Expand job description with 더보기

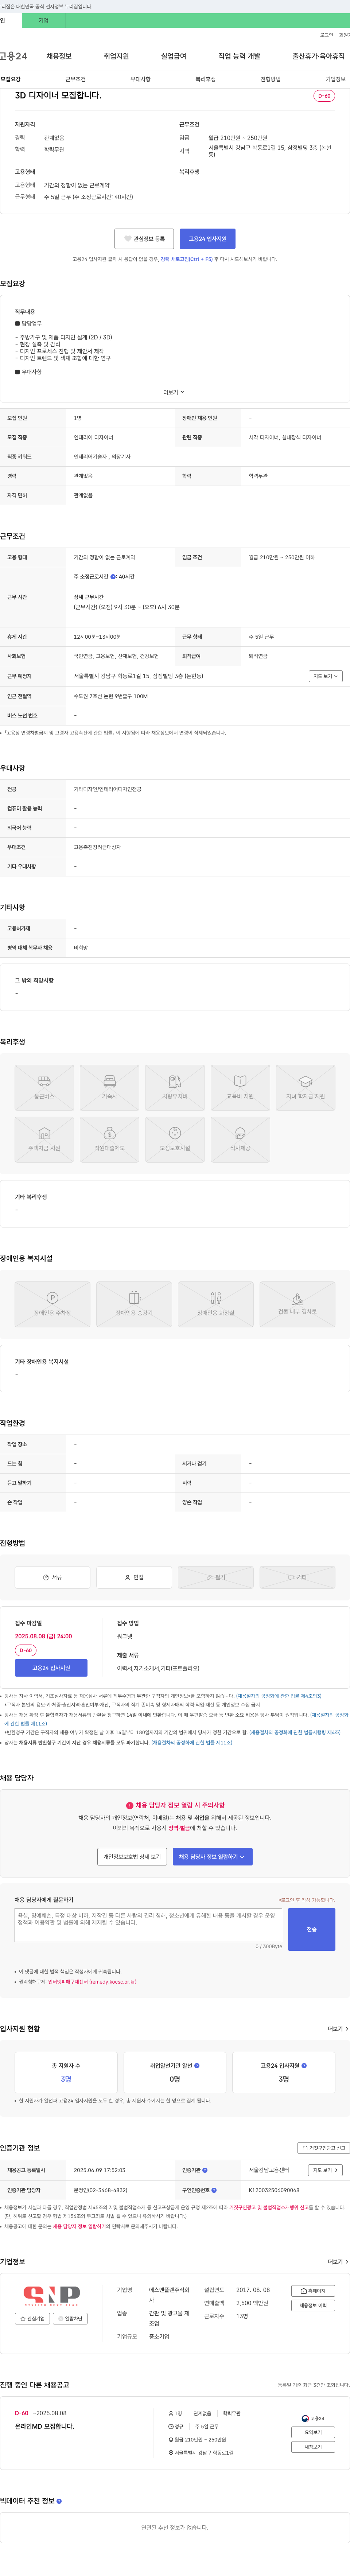tap(174, 392)
